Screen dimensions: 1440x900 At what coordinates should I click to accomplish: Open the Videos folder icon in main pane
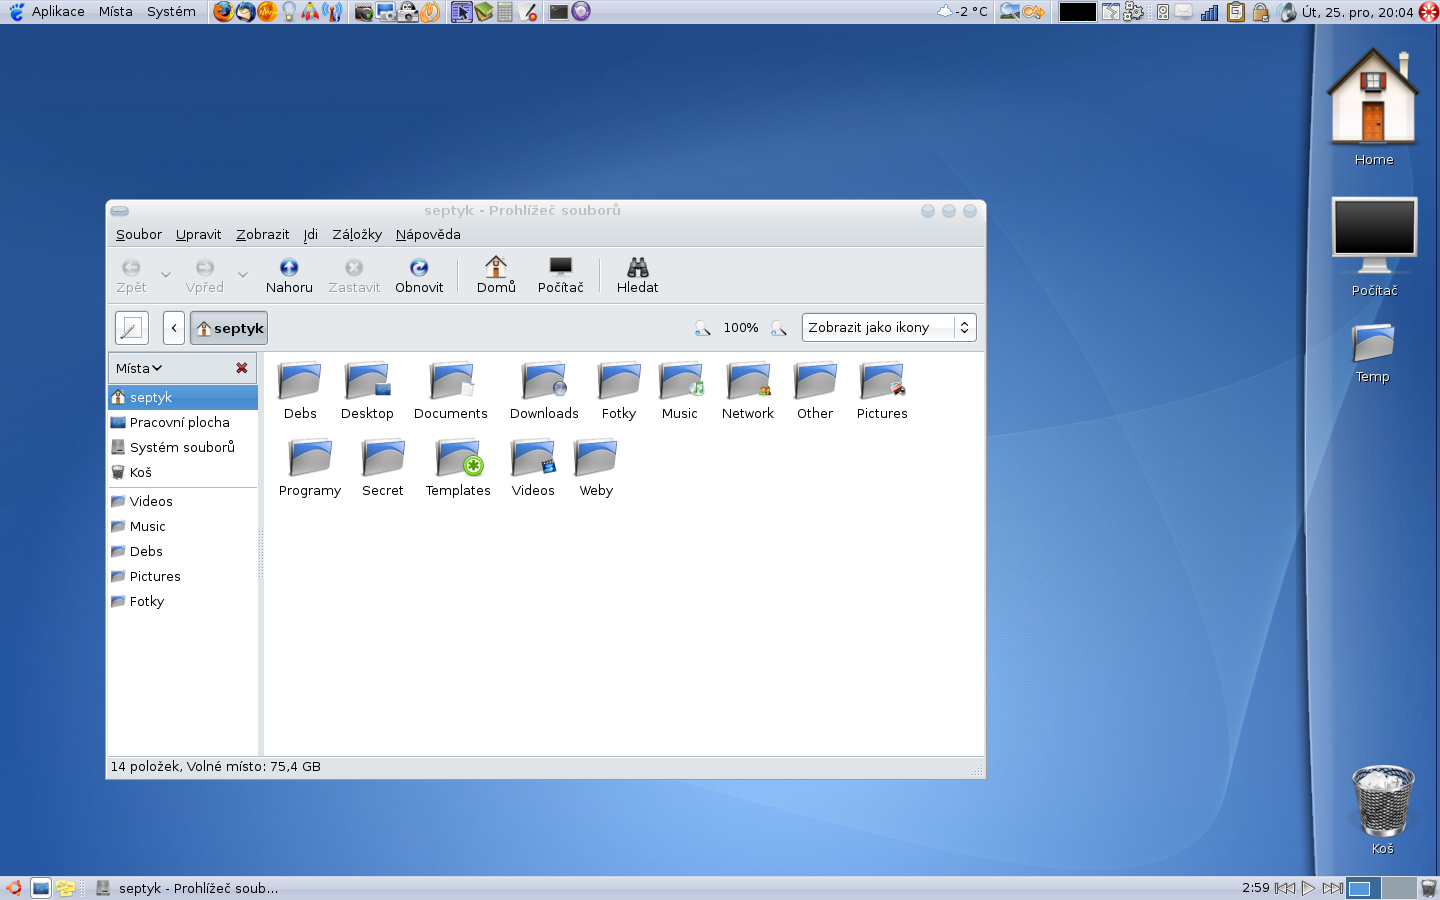pos(533,459)
